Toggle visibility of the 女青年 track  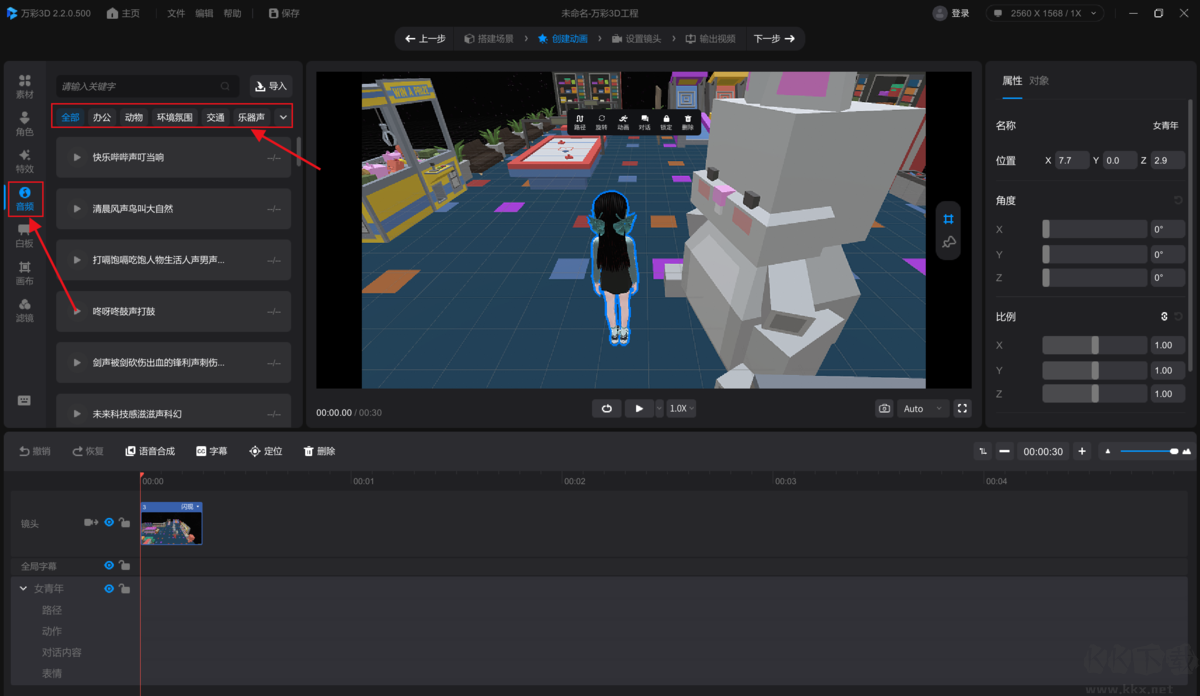pos(109,589)
